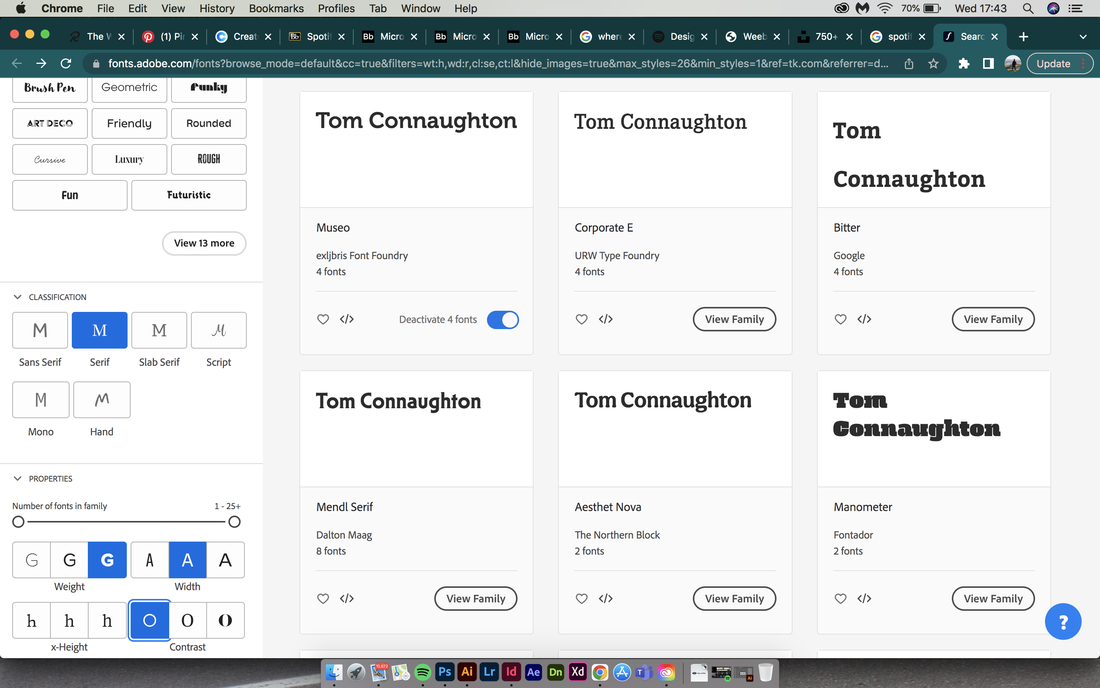
Task: Switch to the 750+ browser tab
Action: [825, 36]
